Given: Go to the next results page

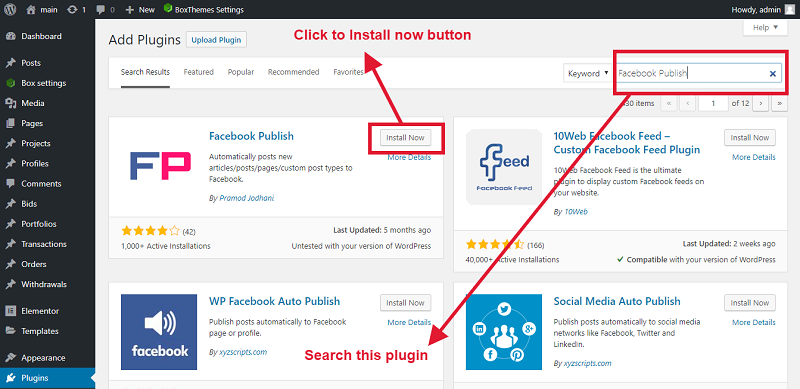Looking at the screenshot, I should pyautogui.click(x=761, y=103).
